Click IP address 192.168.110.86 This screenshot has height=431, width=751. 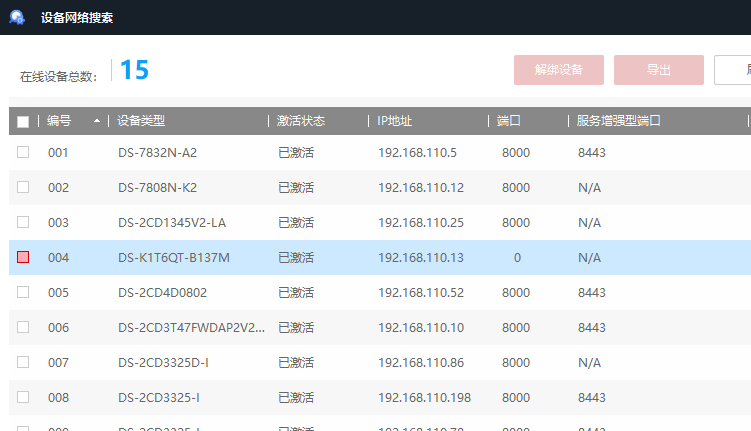[421, 363]
